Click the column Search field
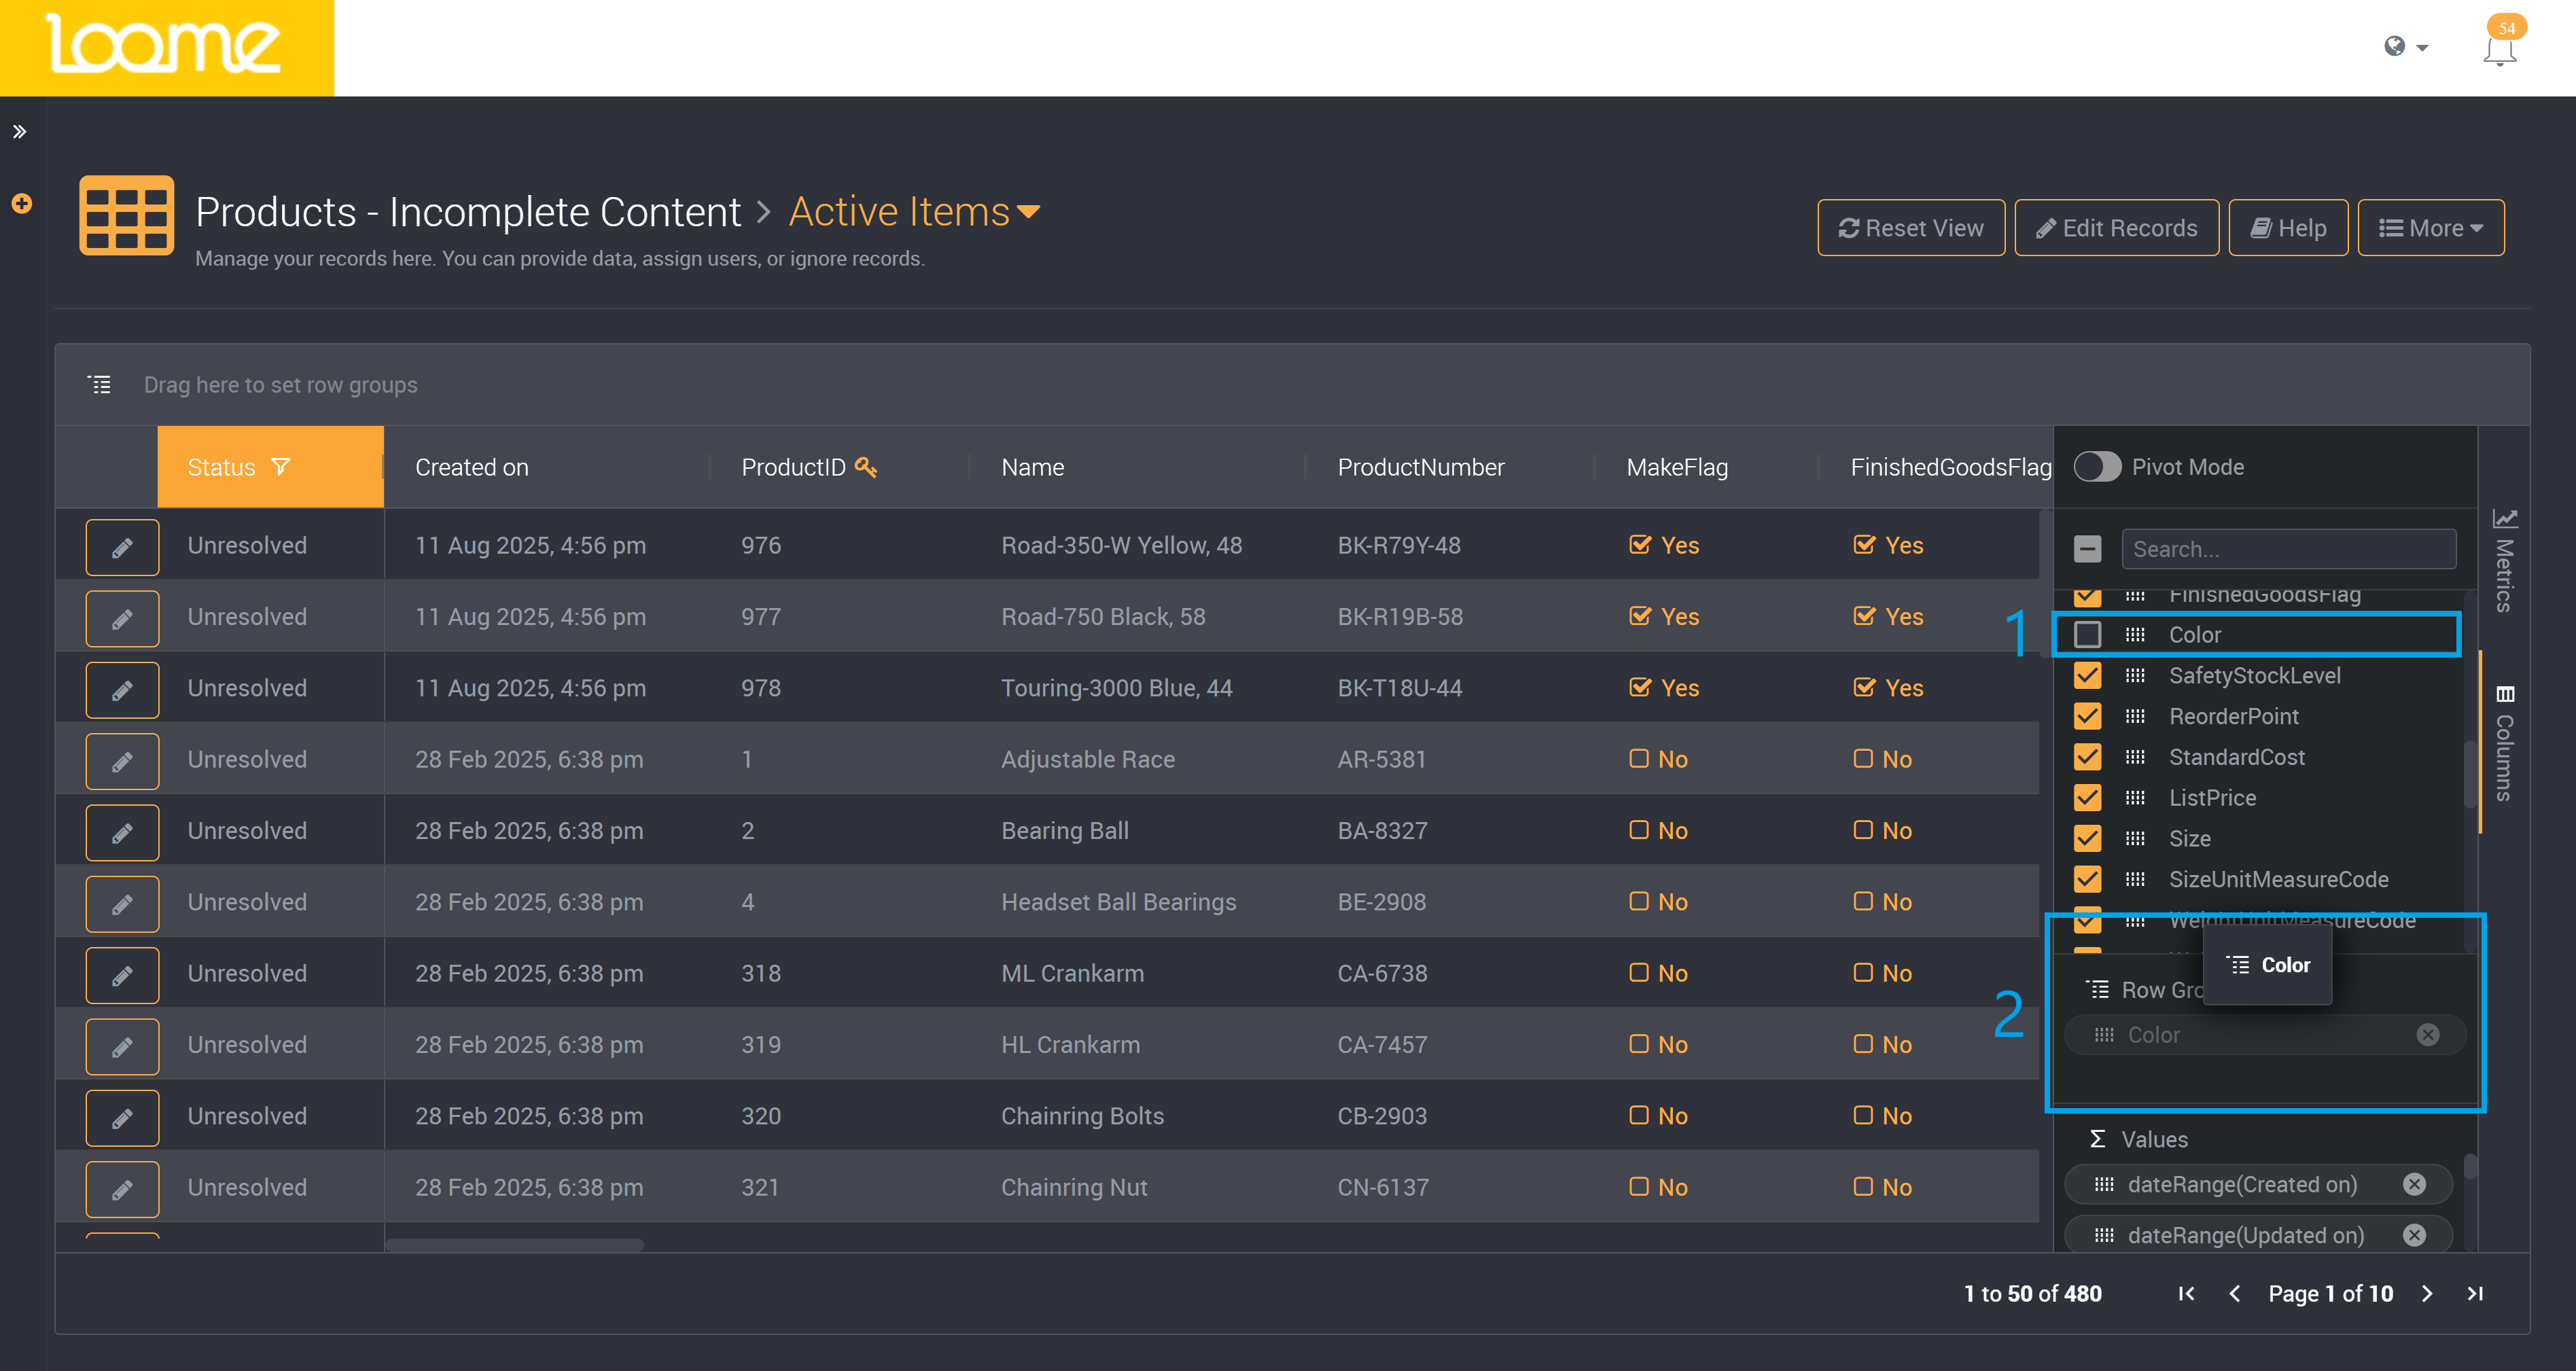2576x1371 pixels. tap(2288, 549)
